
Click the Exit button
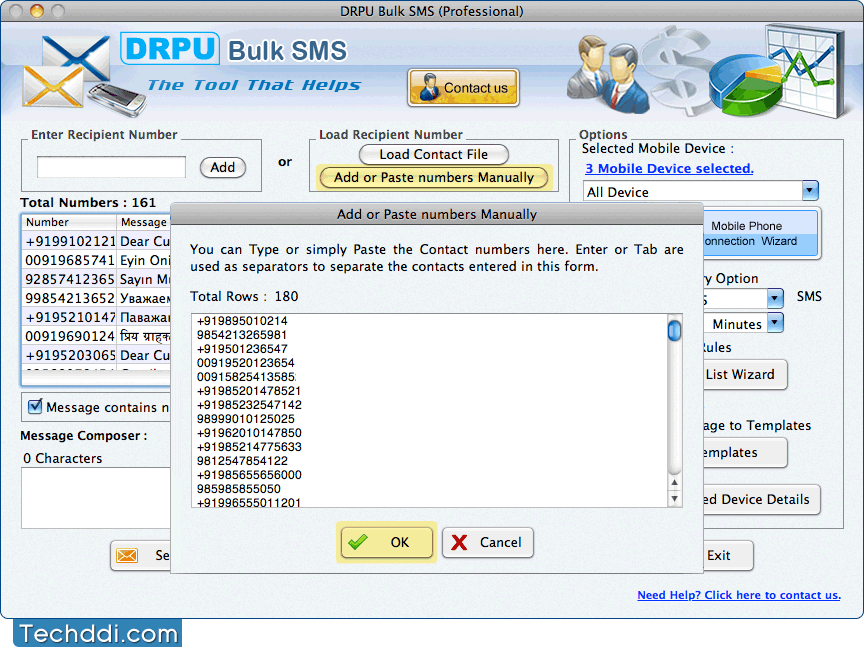pyautogui.click(x=727, y=556)
